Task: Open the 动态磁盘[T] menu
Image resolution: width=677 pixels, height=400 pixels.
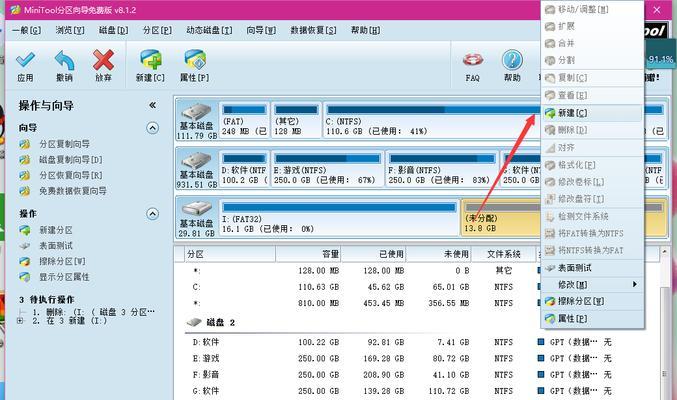Action: coord(209,30)
